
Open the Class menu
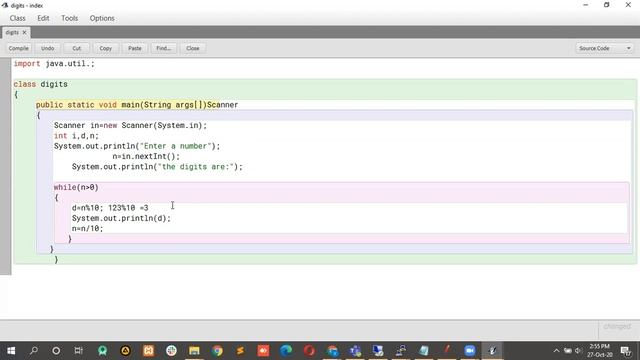[18, 18]
